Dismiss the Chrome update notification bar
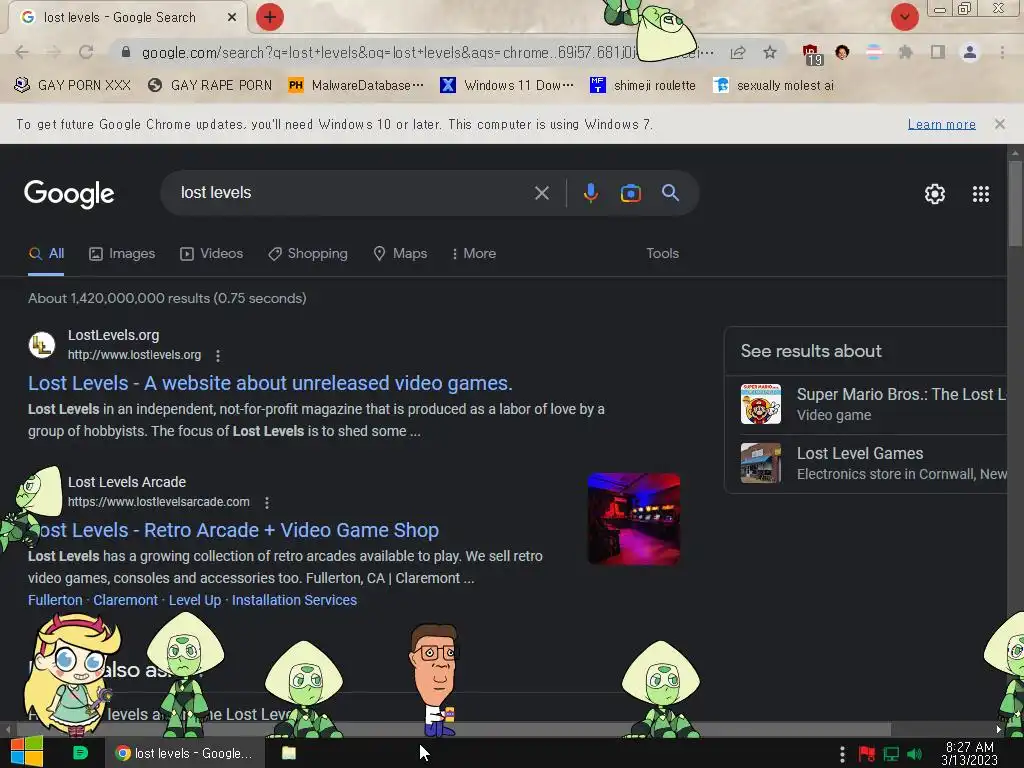 coord(999,124)
